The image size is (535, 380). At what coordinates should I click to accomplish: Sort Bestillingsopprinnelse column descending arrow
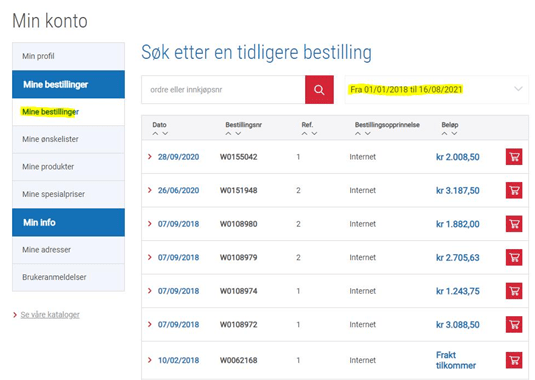(367, 133)
